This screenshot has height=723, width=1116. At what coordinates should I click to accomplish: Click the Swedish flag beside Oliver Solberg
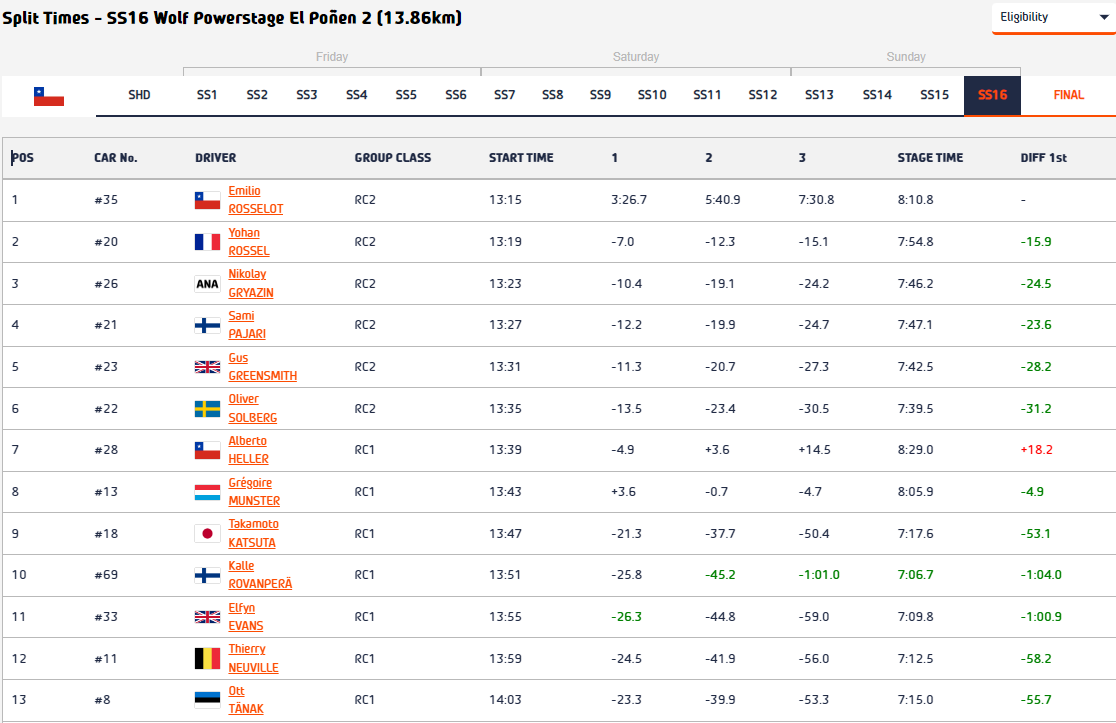click(207, 409)
